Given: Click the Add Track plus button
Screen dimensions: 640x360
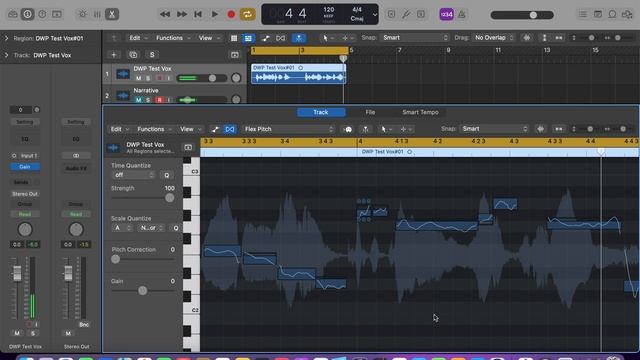Looking at the screenshot, I should click(114, 55).
